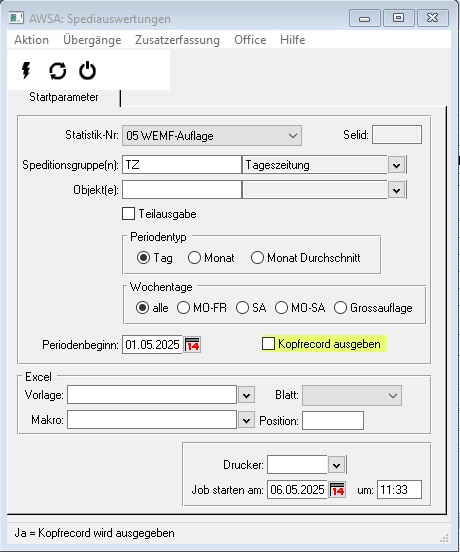Pick the MO-SA weekday radio button

coord(281,308)
